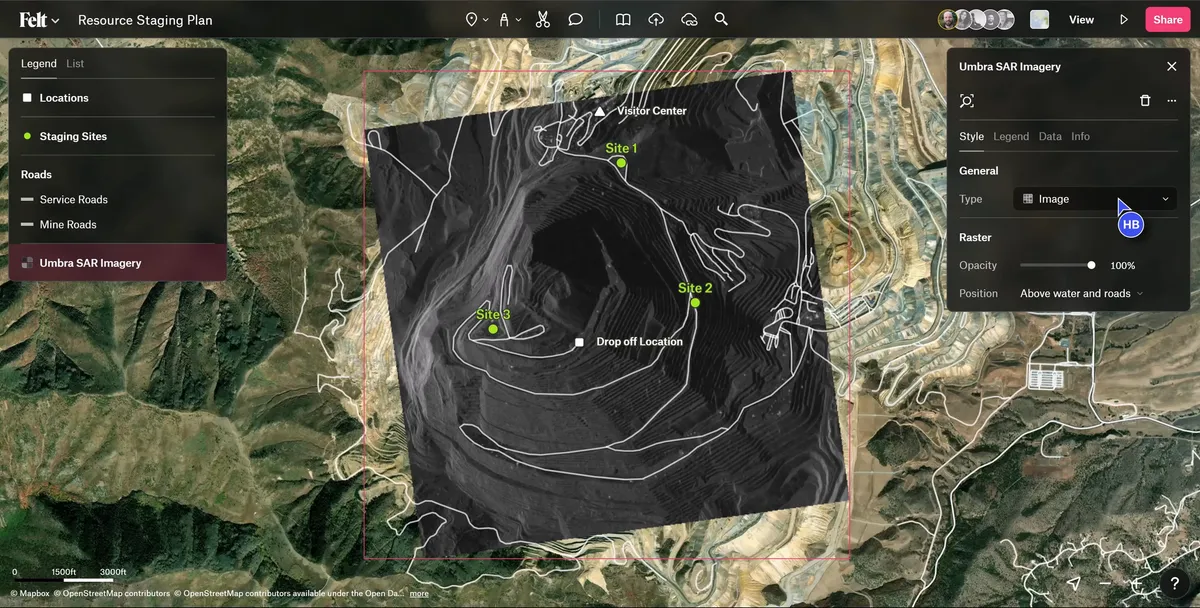The width and height of the screenshot is (1200, 608).
Task: Click the Visitor Center triangle marker
Action: (x=599, y=111)
